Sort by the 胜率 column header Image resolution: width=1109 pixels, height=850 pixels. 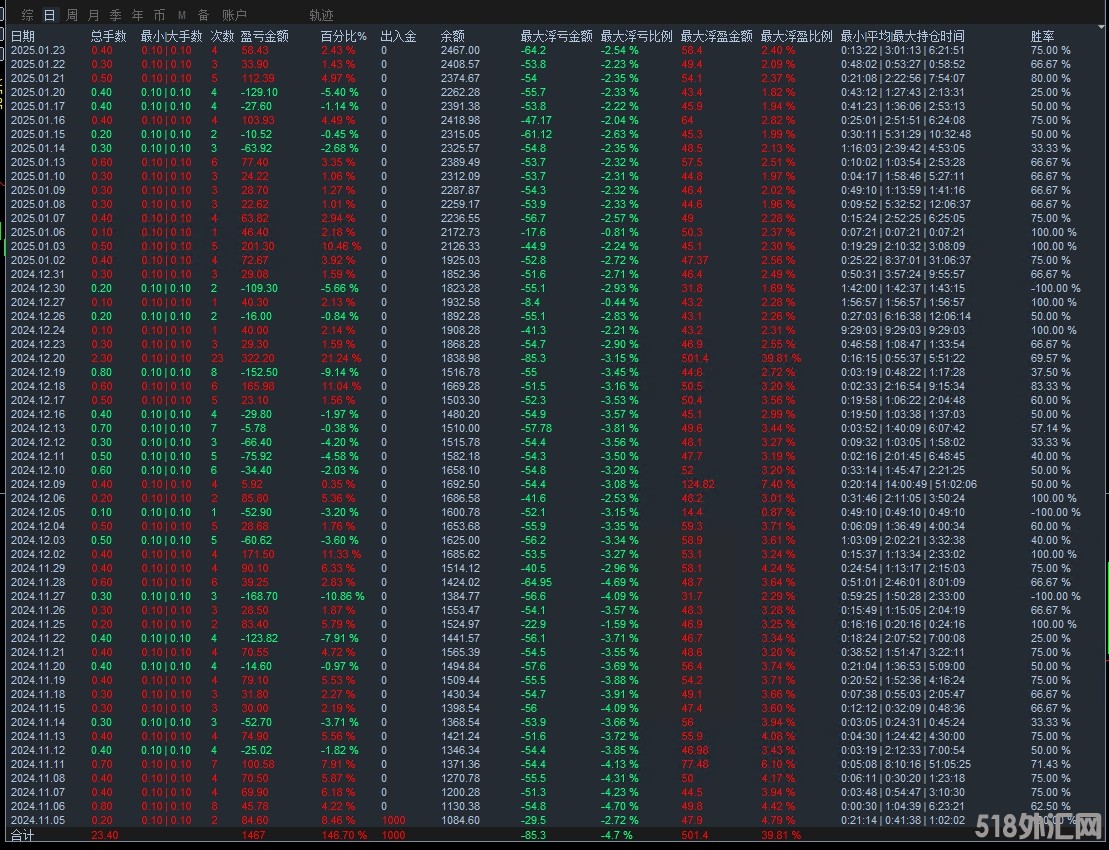[1043, 36]
